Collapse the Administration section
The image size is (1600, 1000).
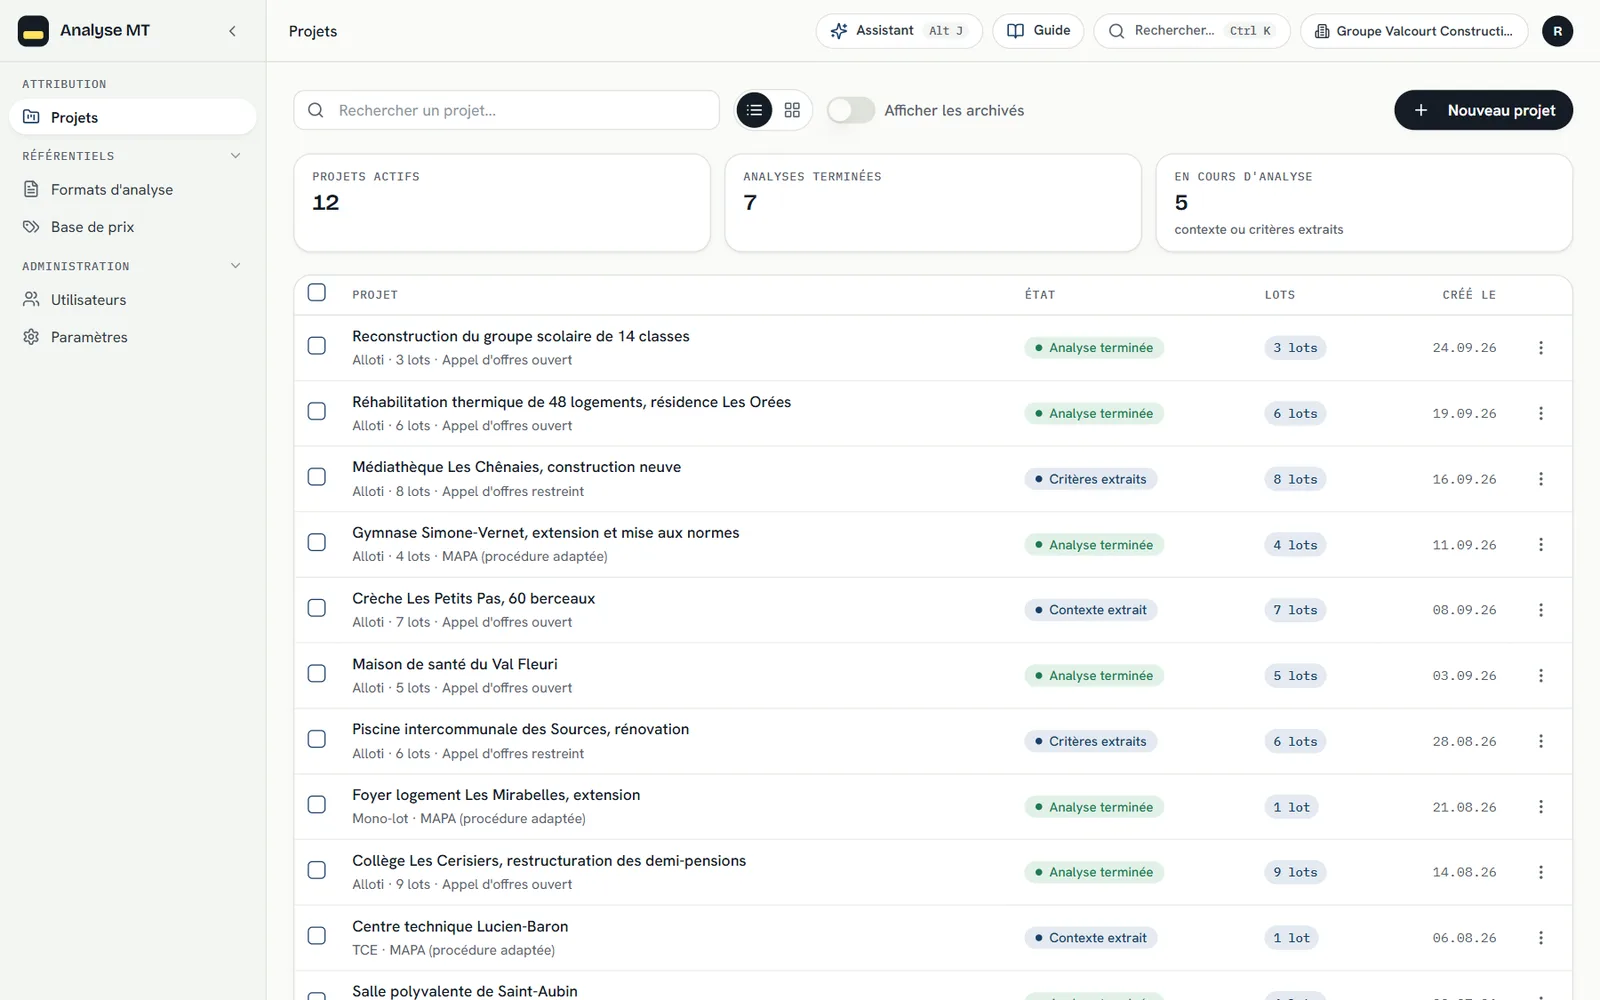(x=236, y=266)
